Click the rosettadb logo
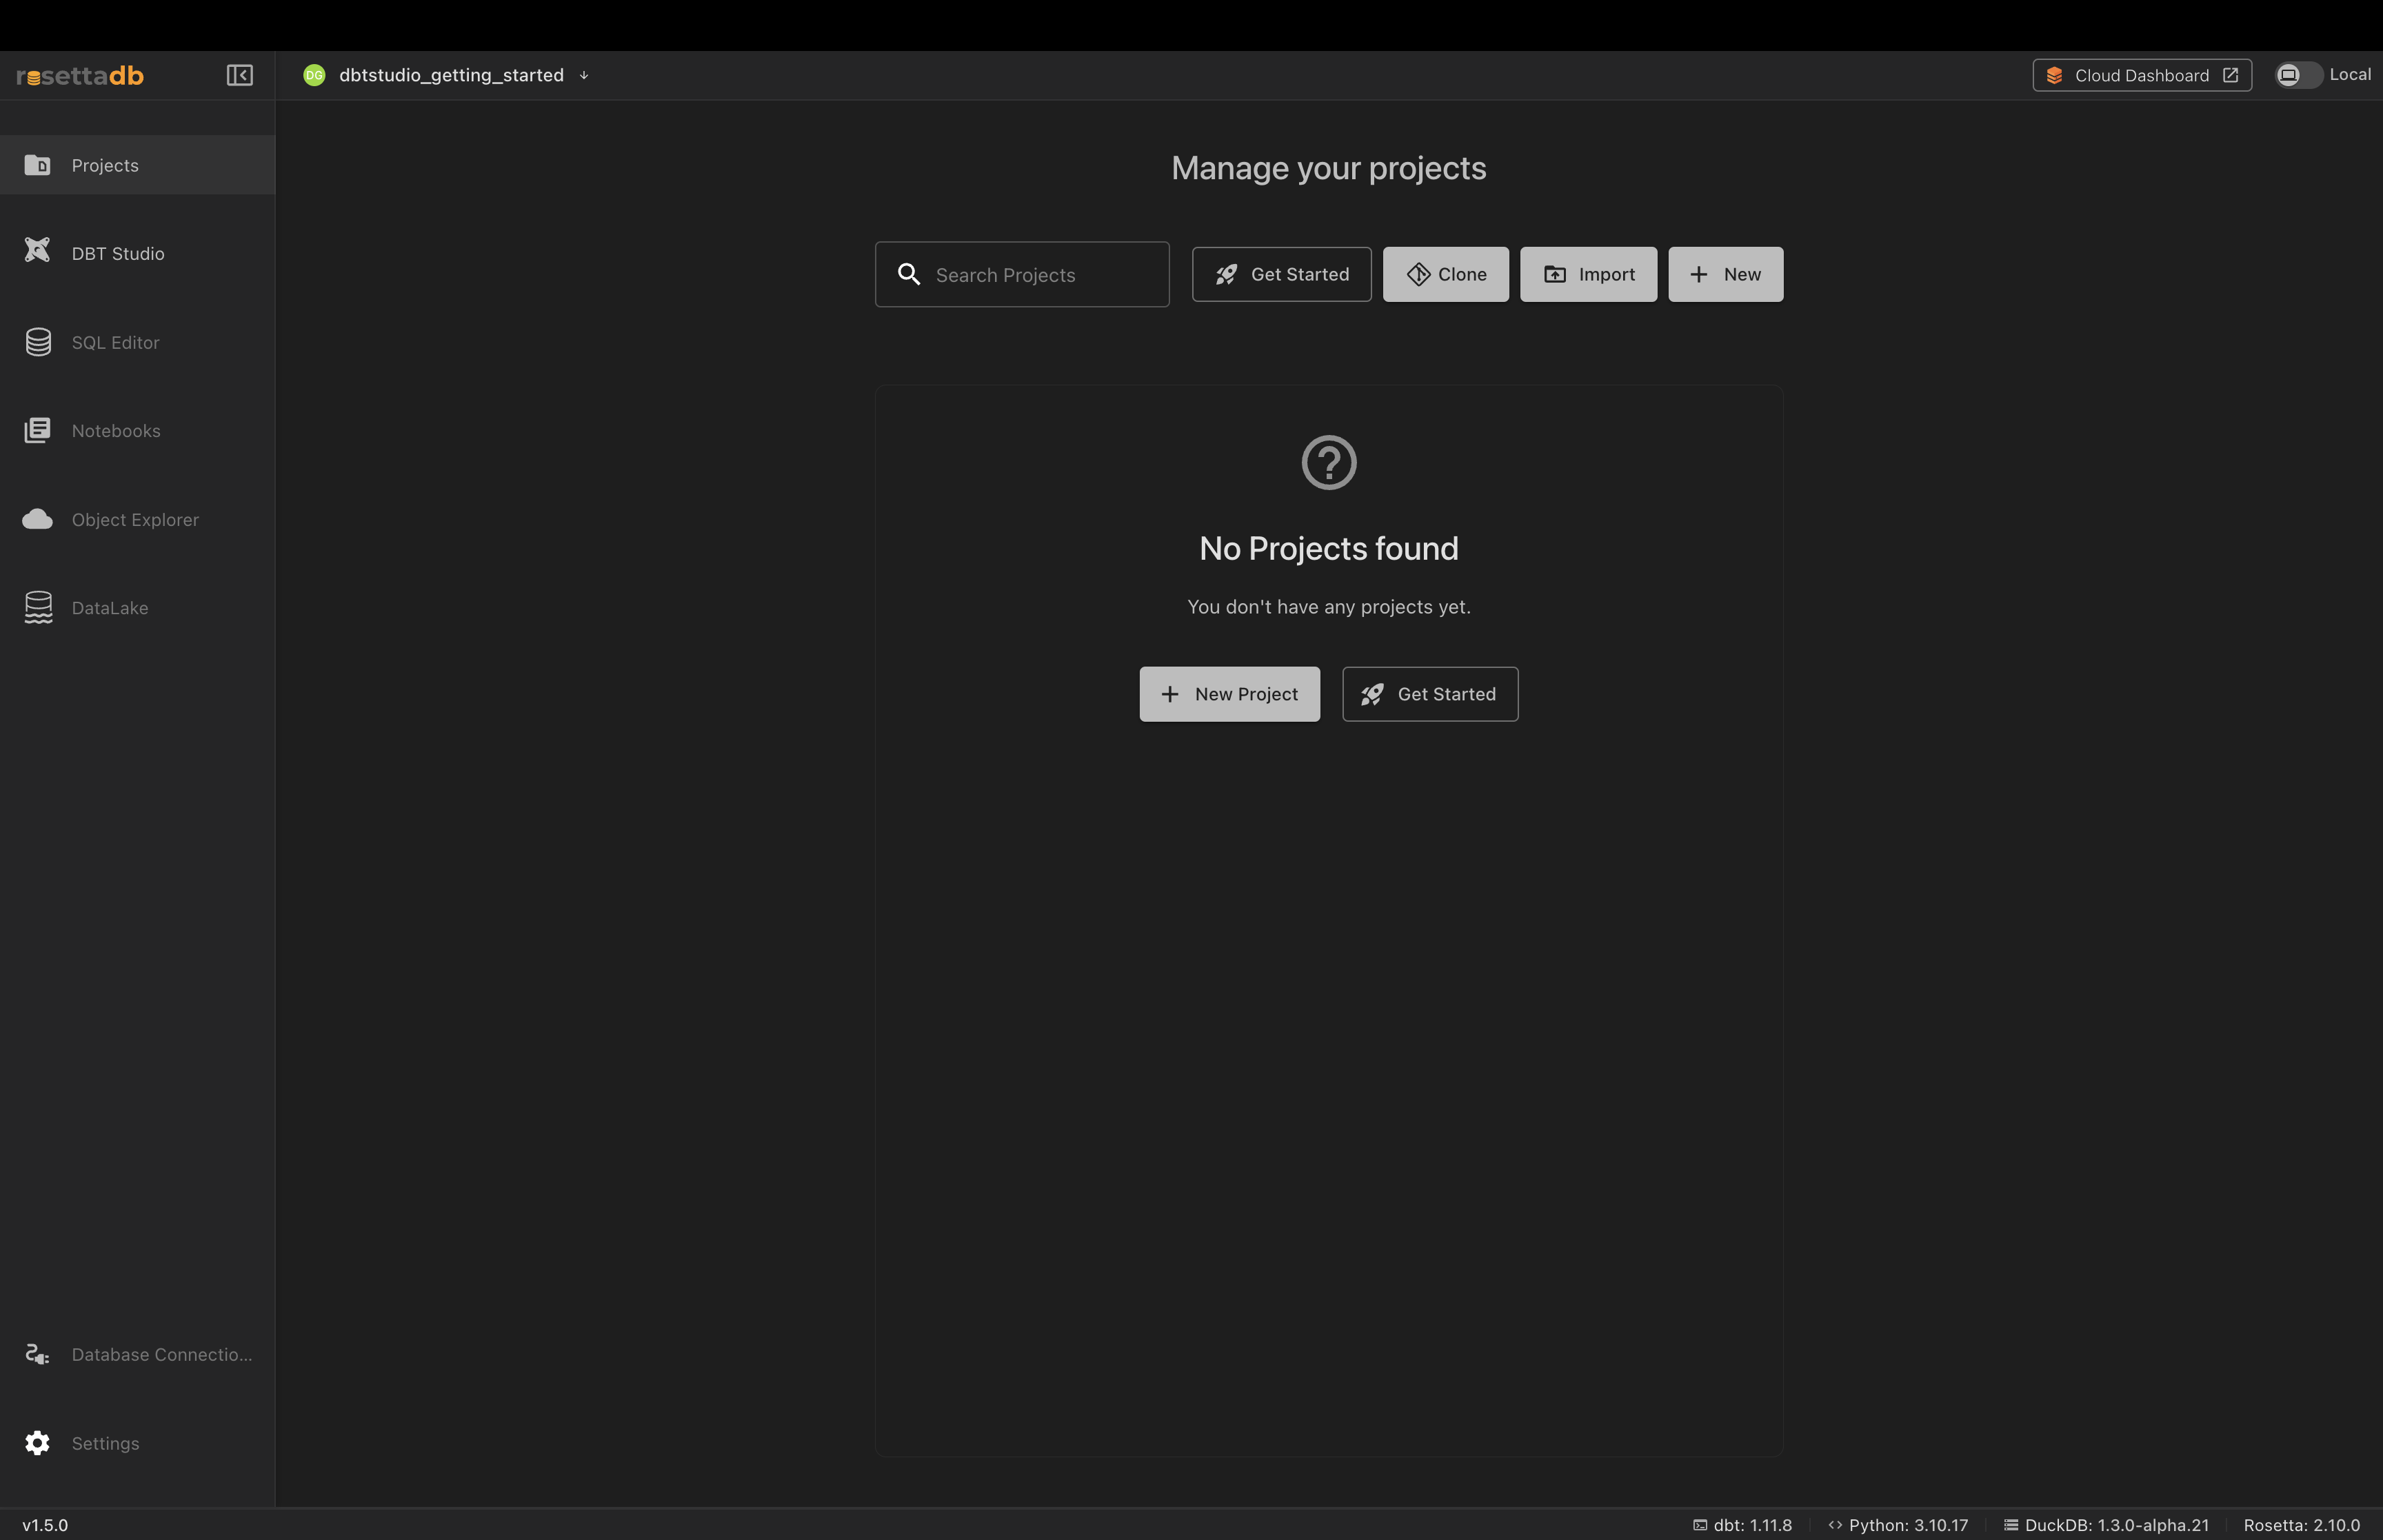Screen dimensions: 2383x1540 pos(80,75)
